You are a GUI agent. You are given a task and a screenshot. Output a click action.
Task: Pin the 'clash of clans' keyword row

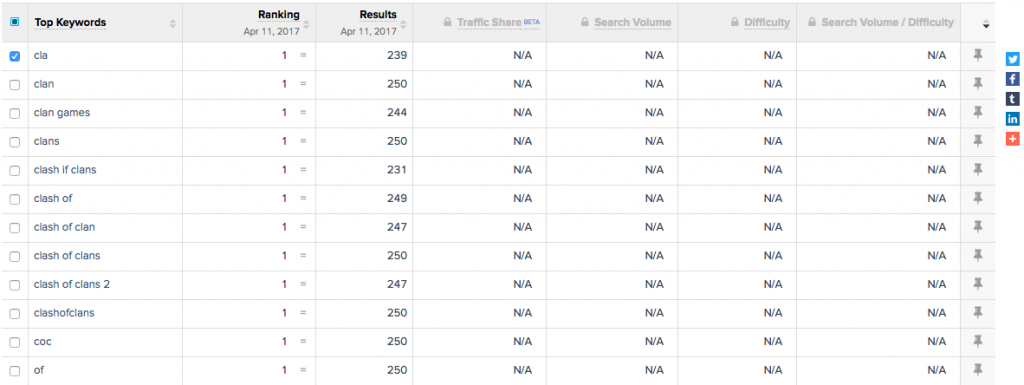click(978, 256)
